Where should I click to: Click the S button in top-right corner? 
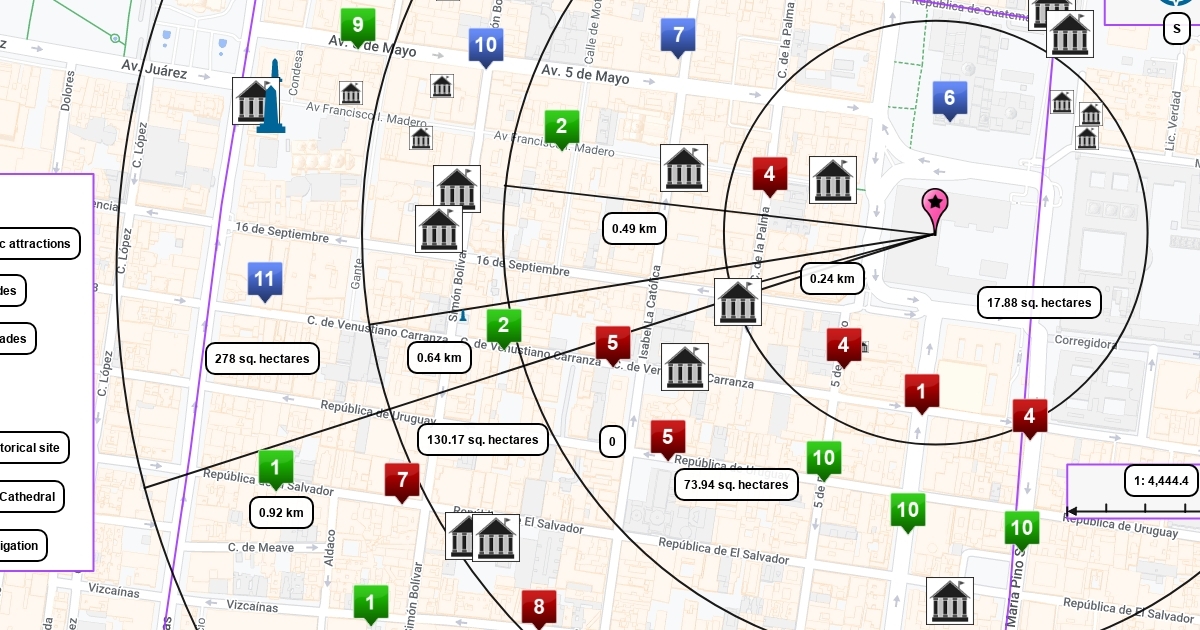tap(1178, 29)
